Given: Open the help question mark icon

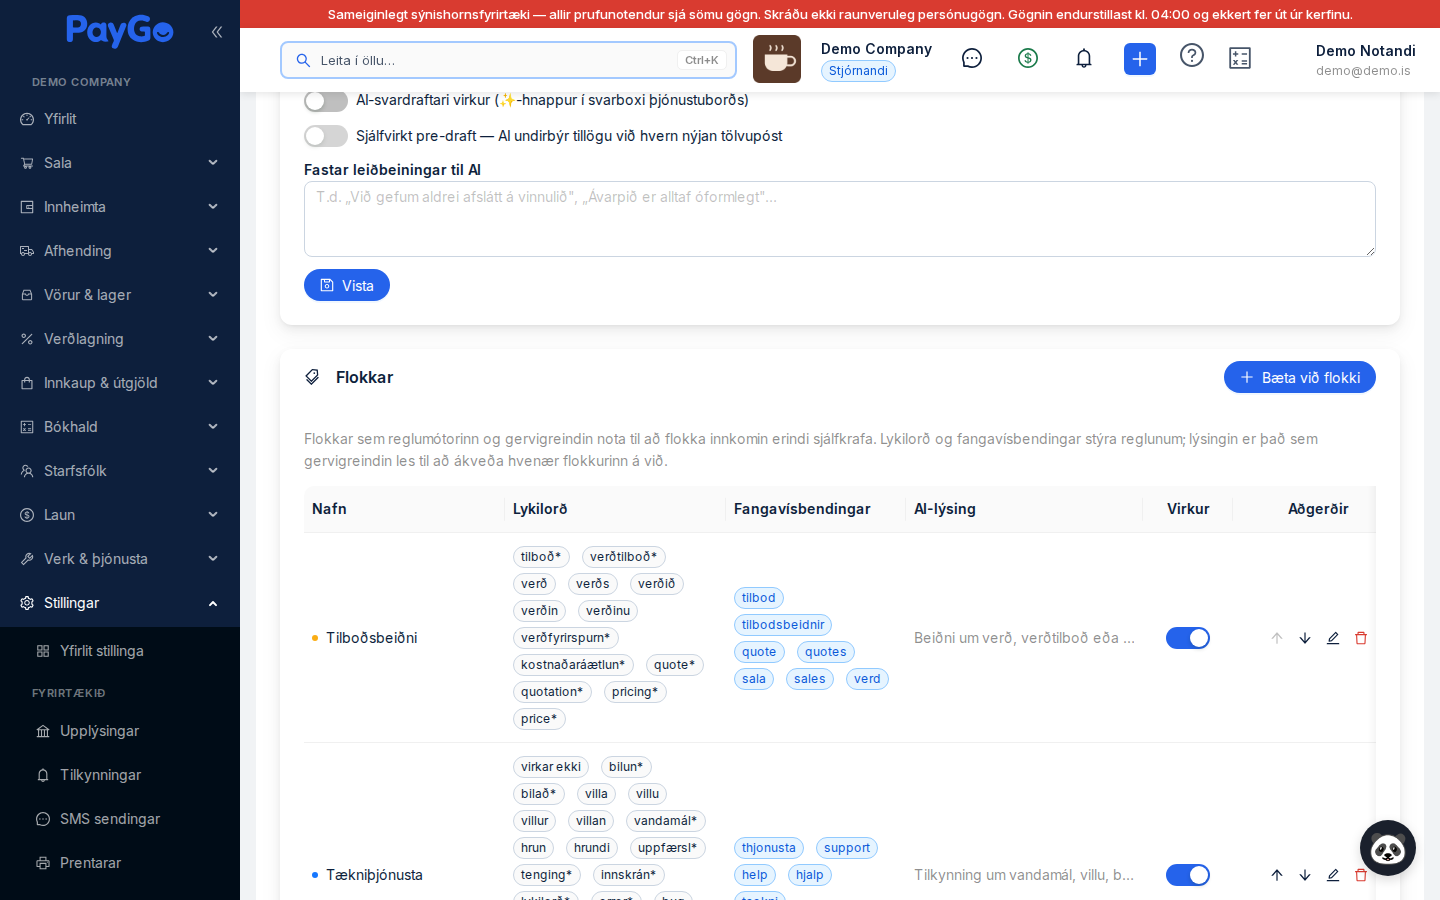Looking at the screenshot, I should [x=1192, y=55].
